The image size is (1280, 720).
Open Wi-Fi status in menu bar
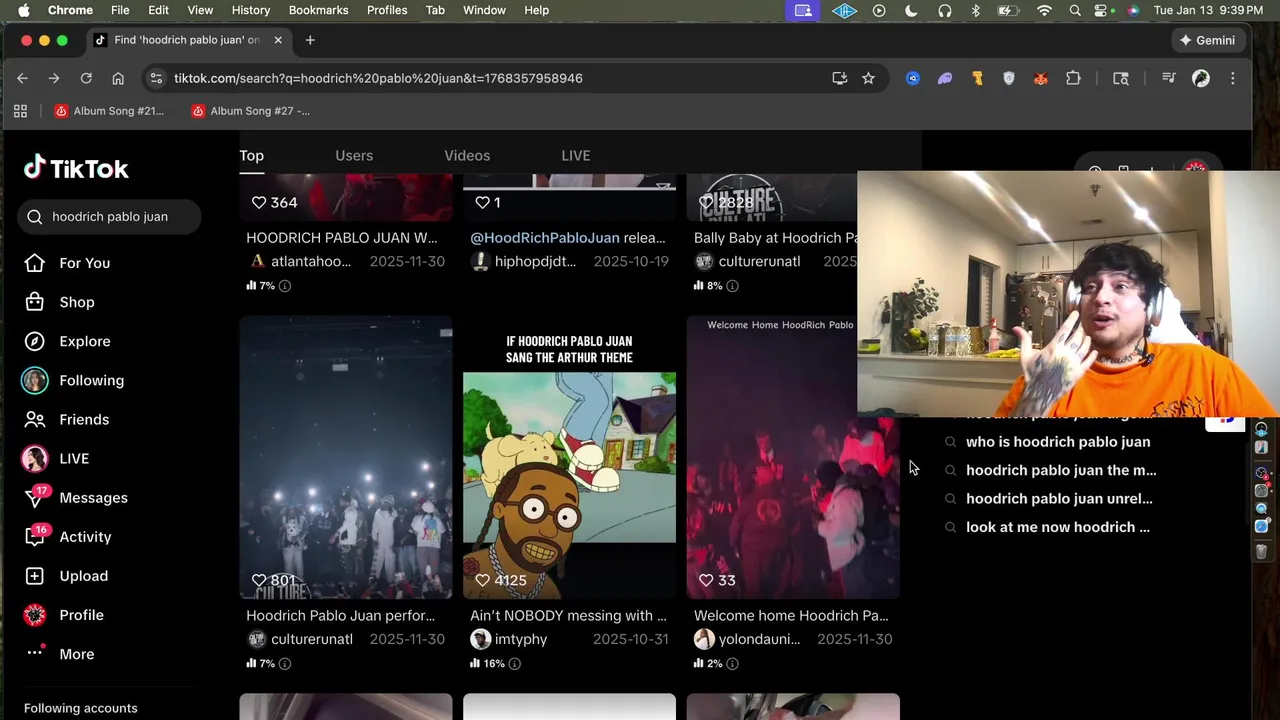point(1044,10)
